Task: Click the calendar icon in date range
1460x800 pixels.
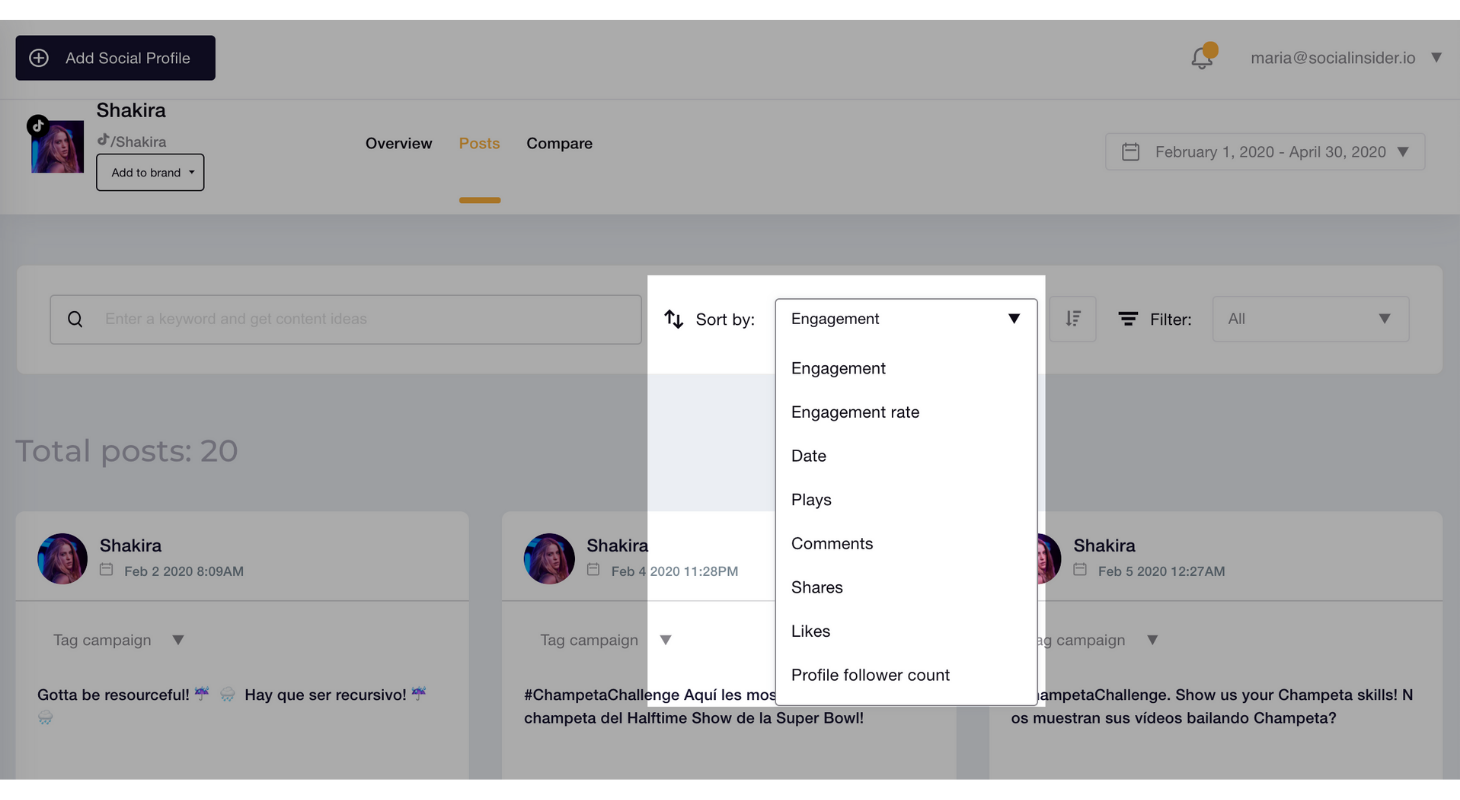Action: tap(1131, 152)
